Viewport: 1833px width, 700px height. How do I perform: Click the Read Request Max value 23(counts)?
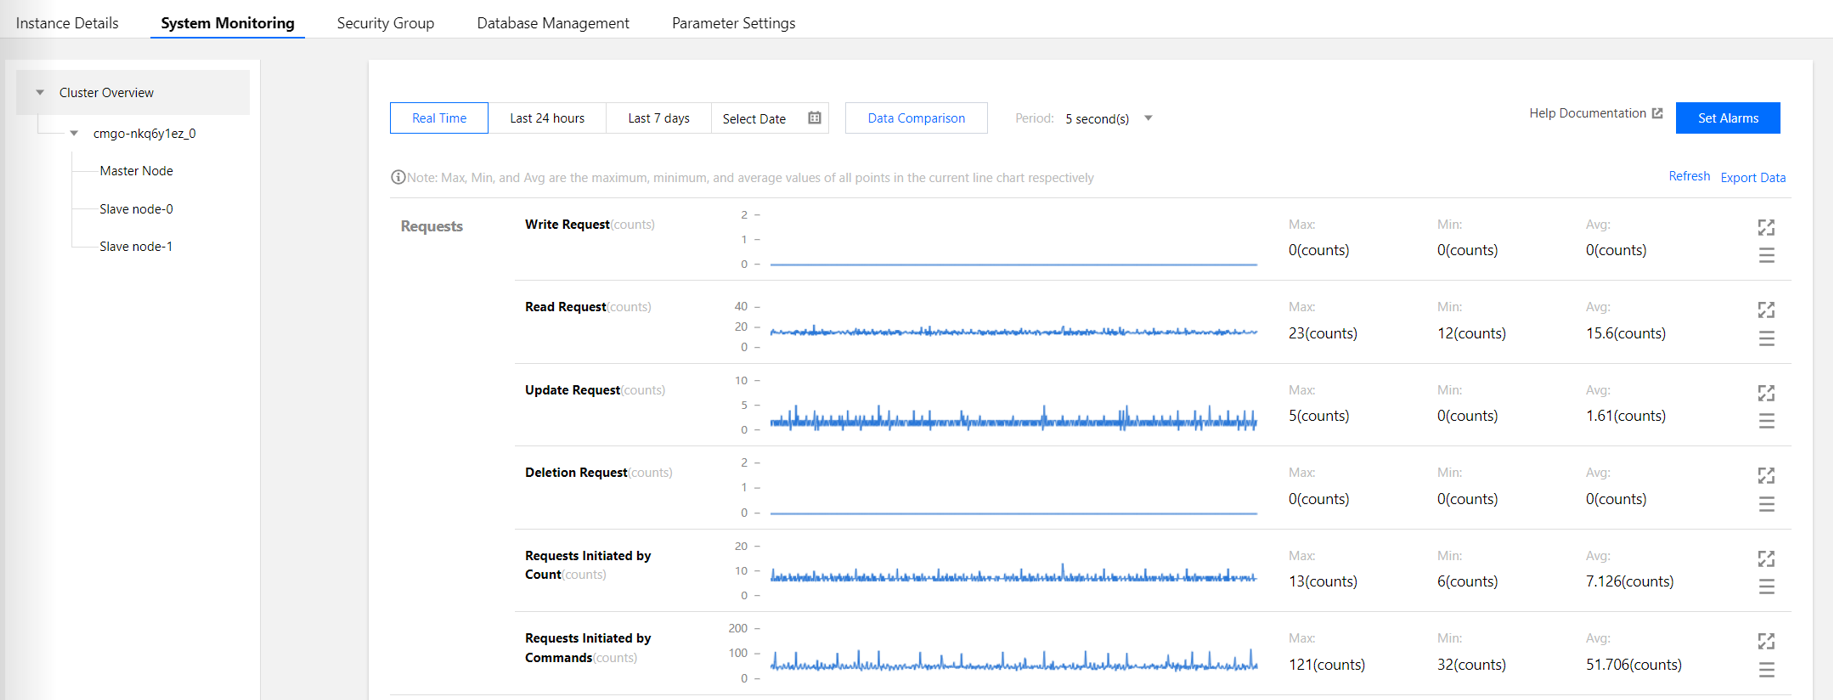[1322, 333]
